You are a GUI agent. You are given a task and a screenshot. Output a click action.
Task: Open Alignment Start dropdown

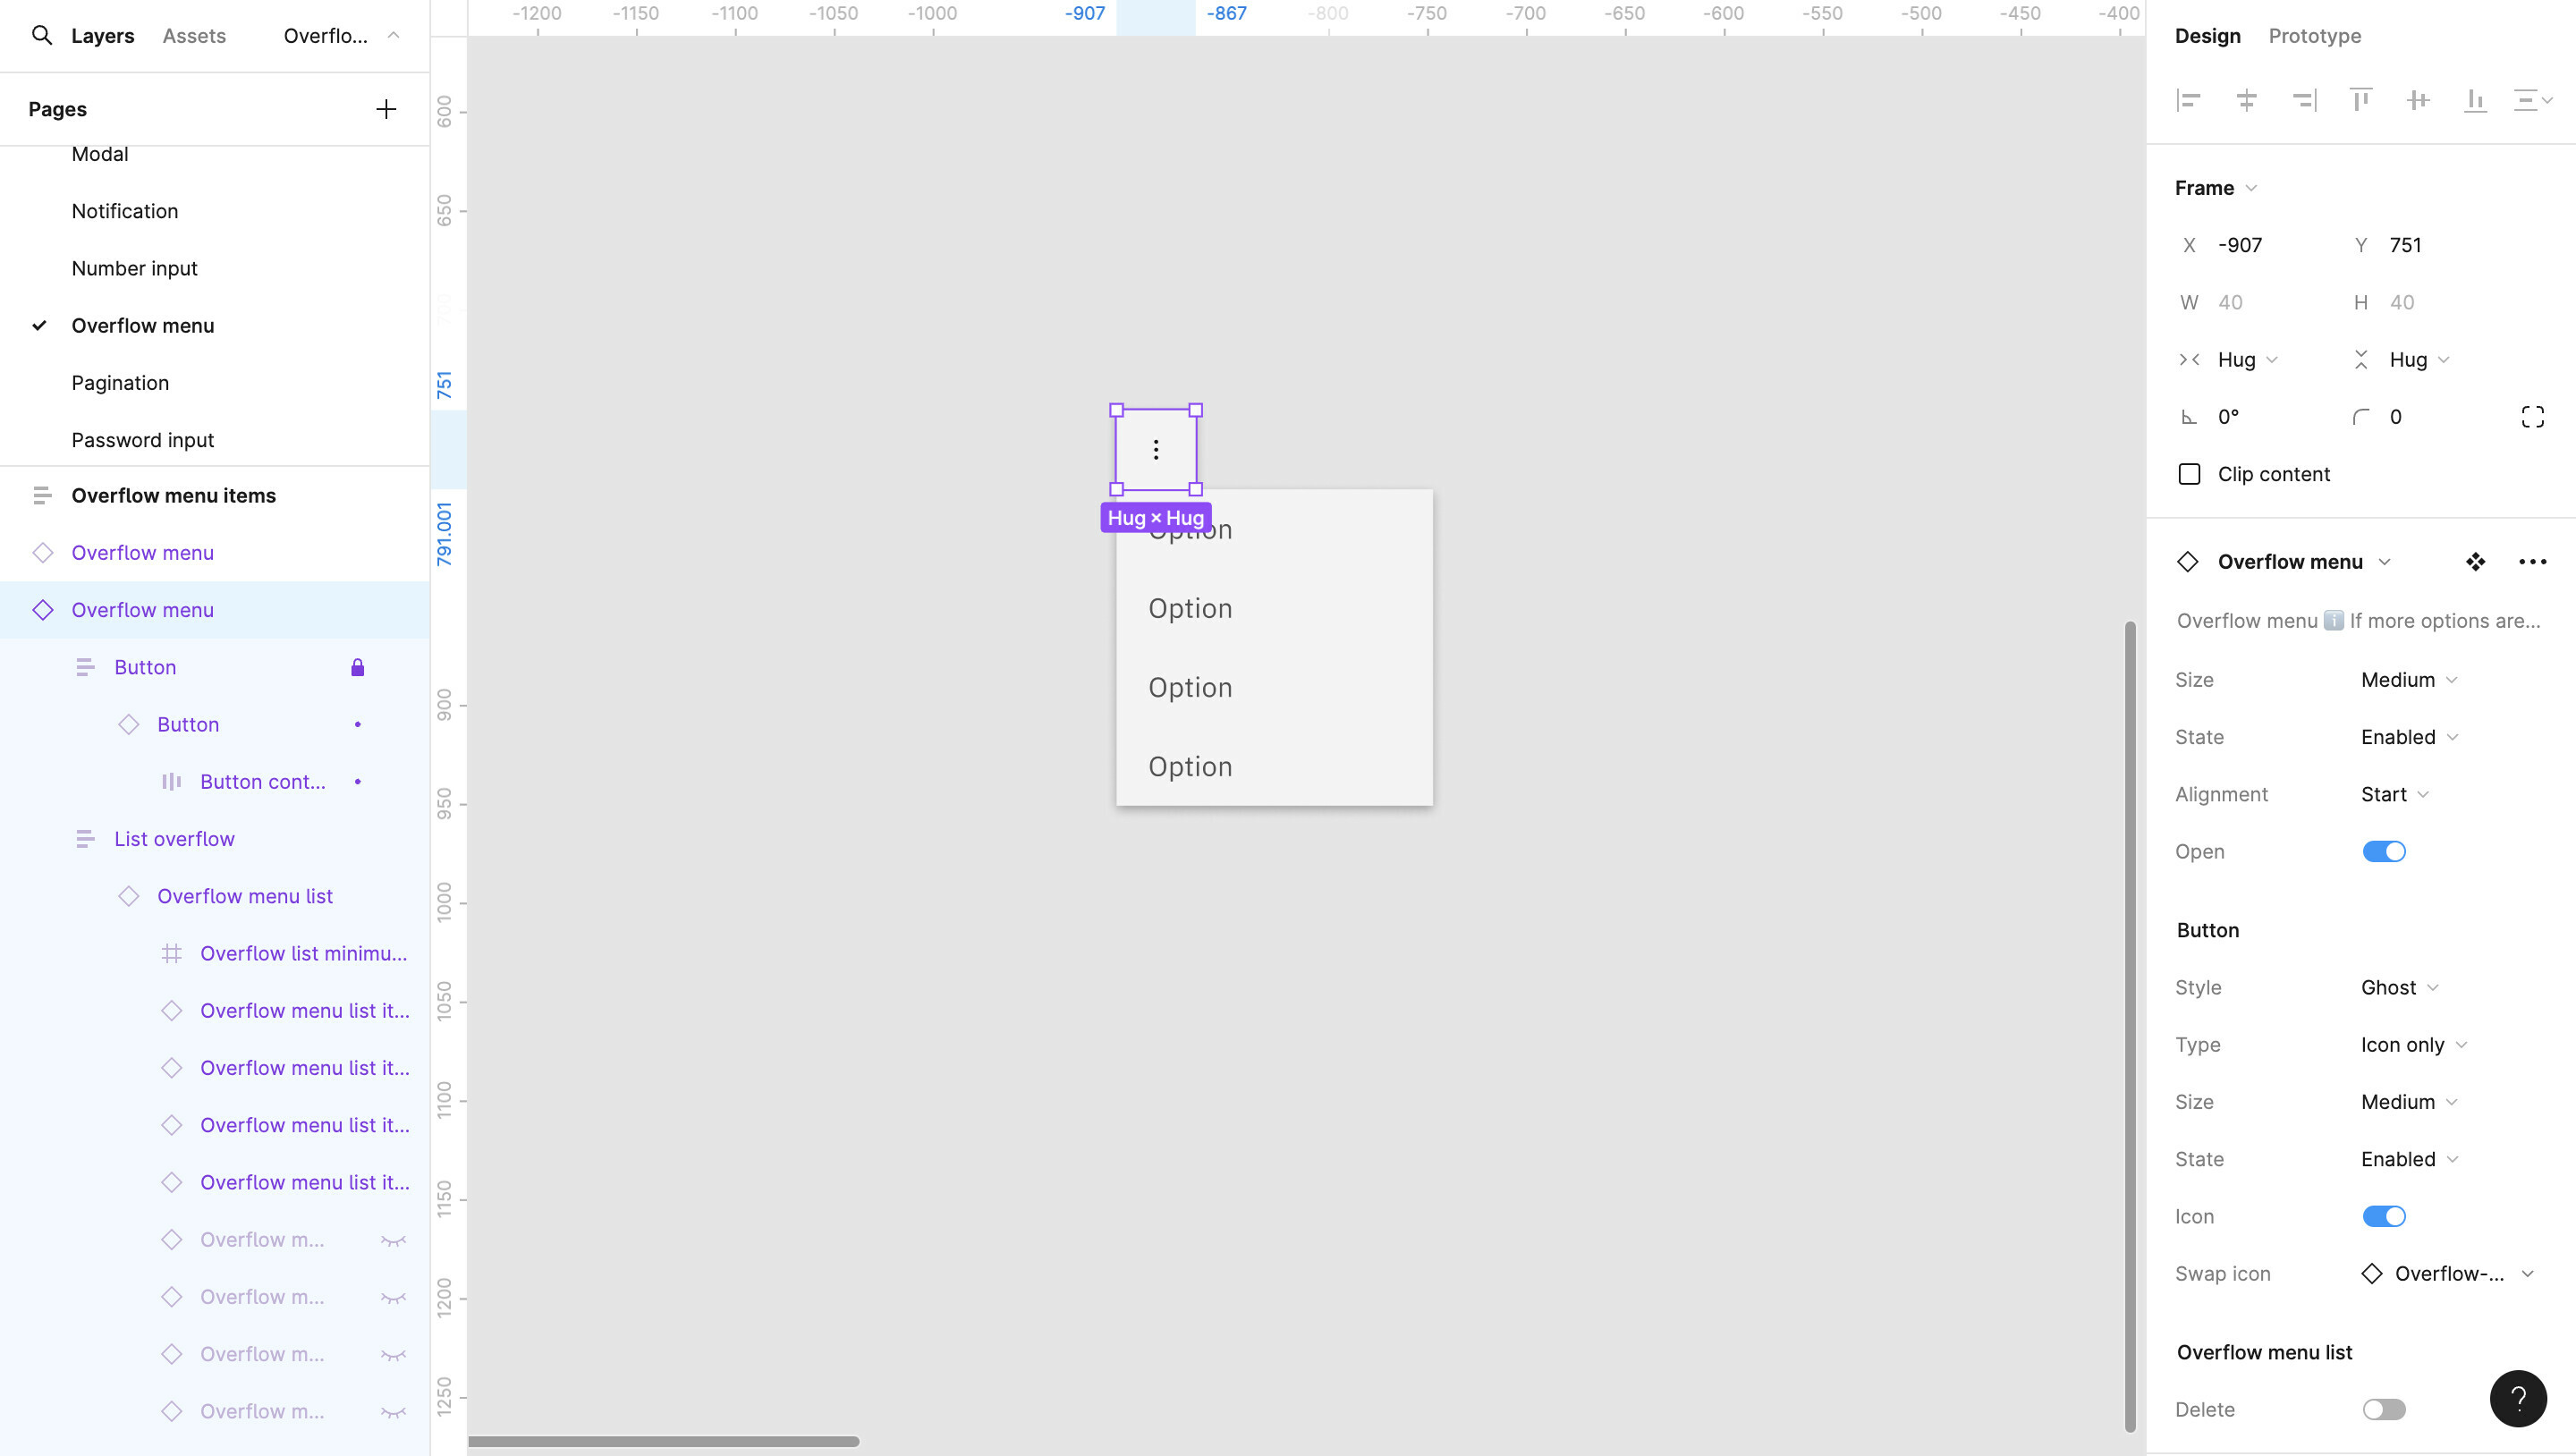(x=2394, y=795)
